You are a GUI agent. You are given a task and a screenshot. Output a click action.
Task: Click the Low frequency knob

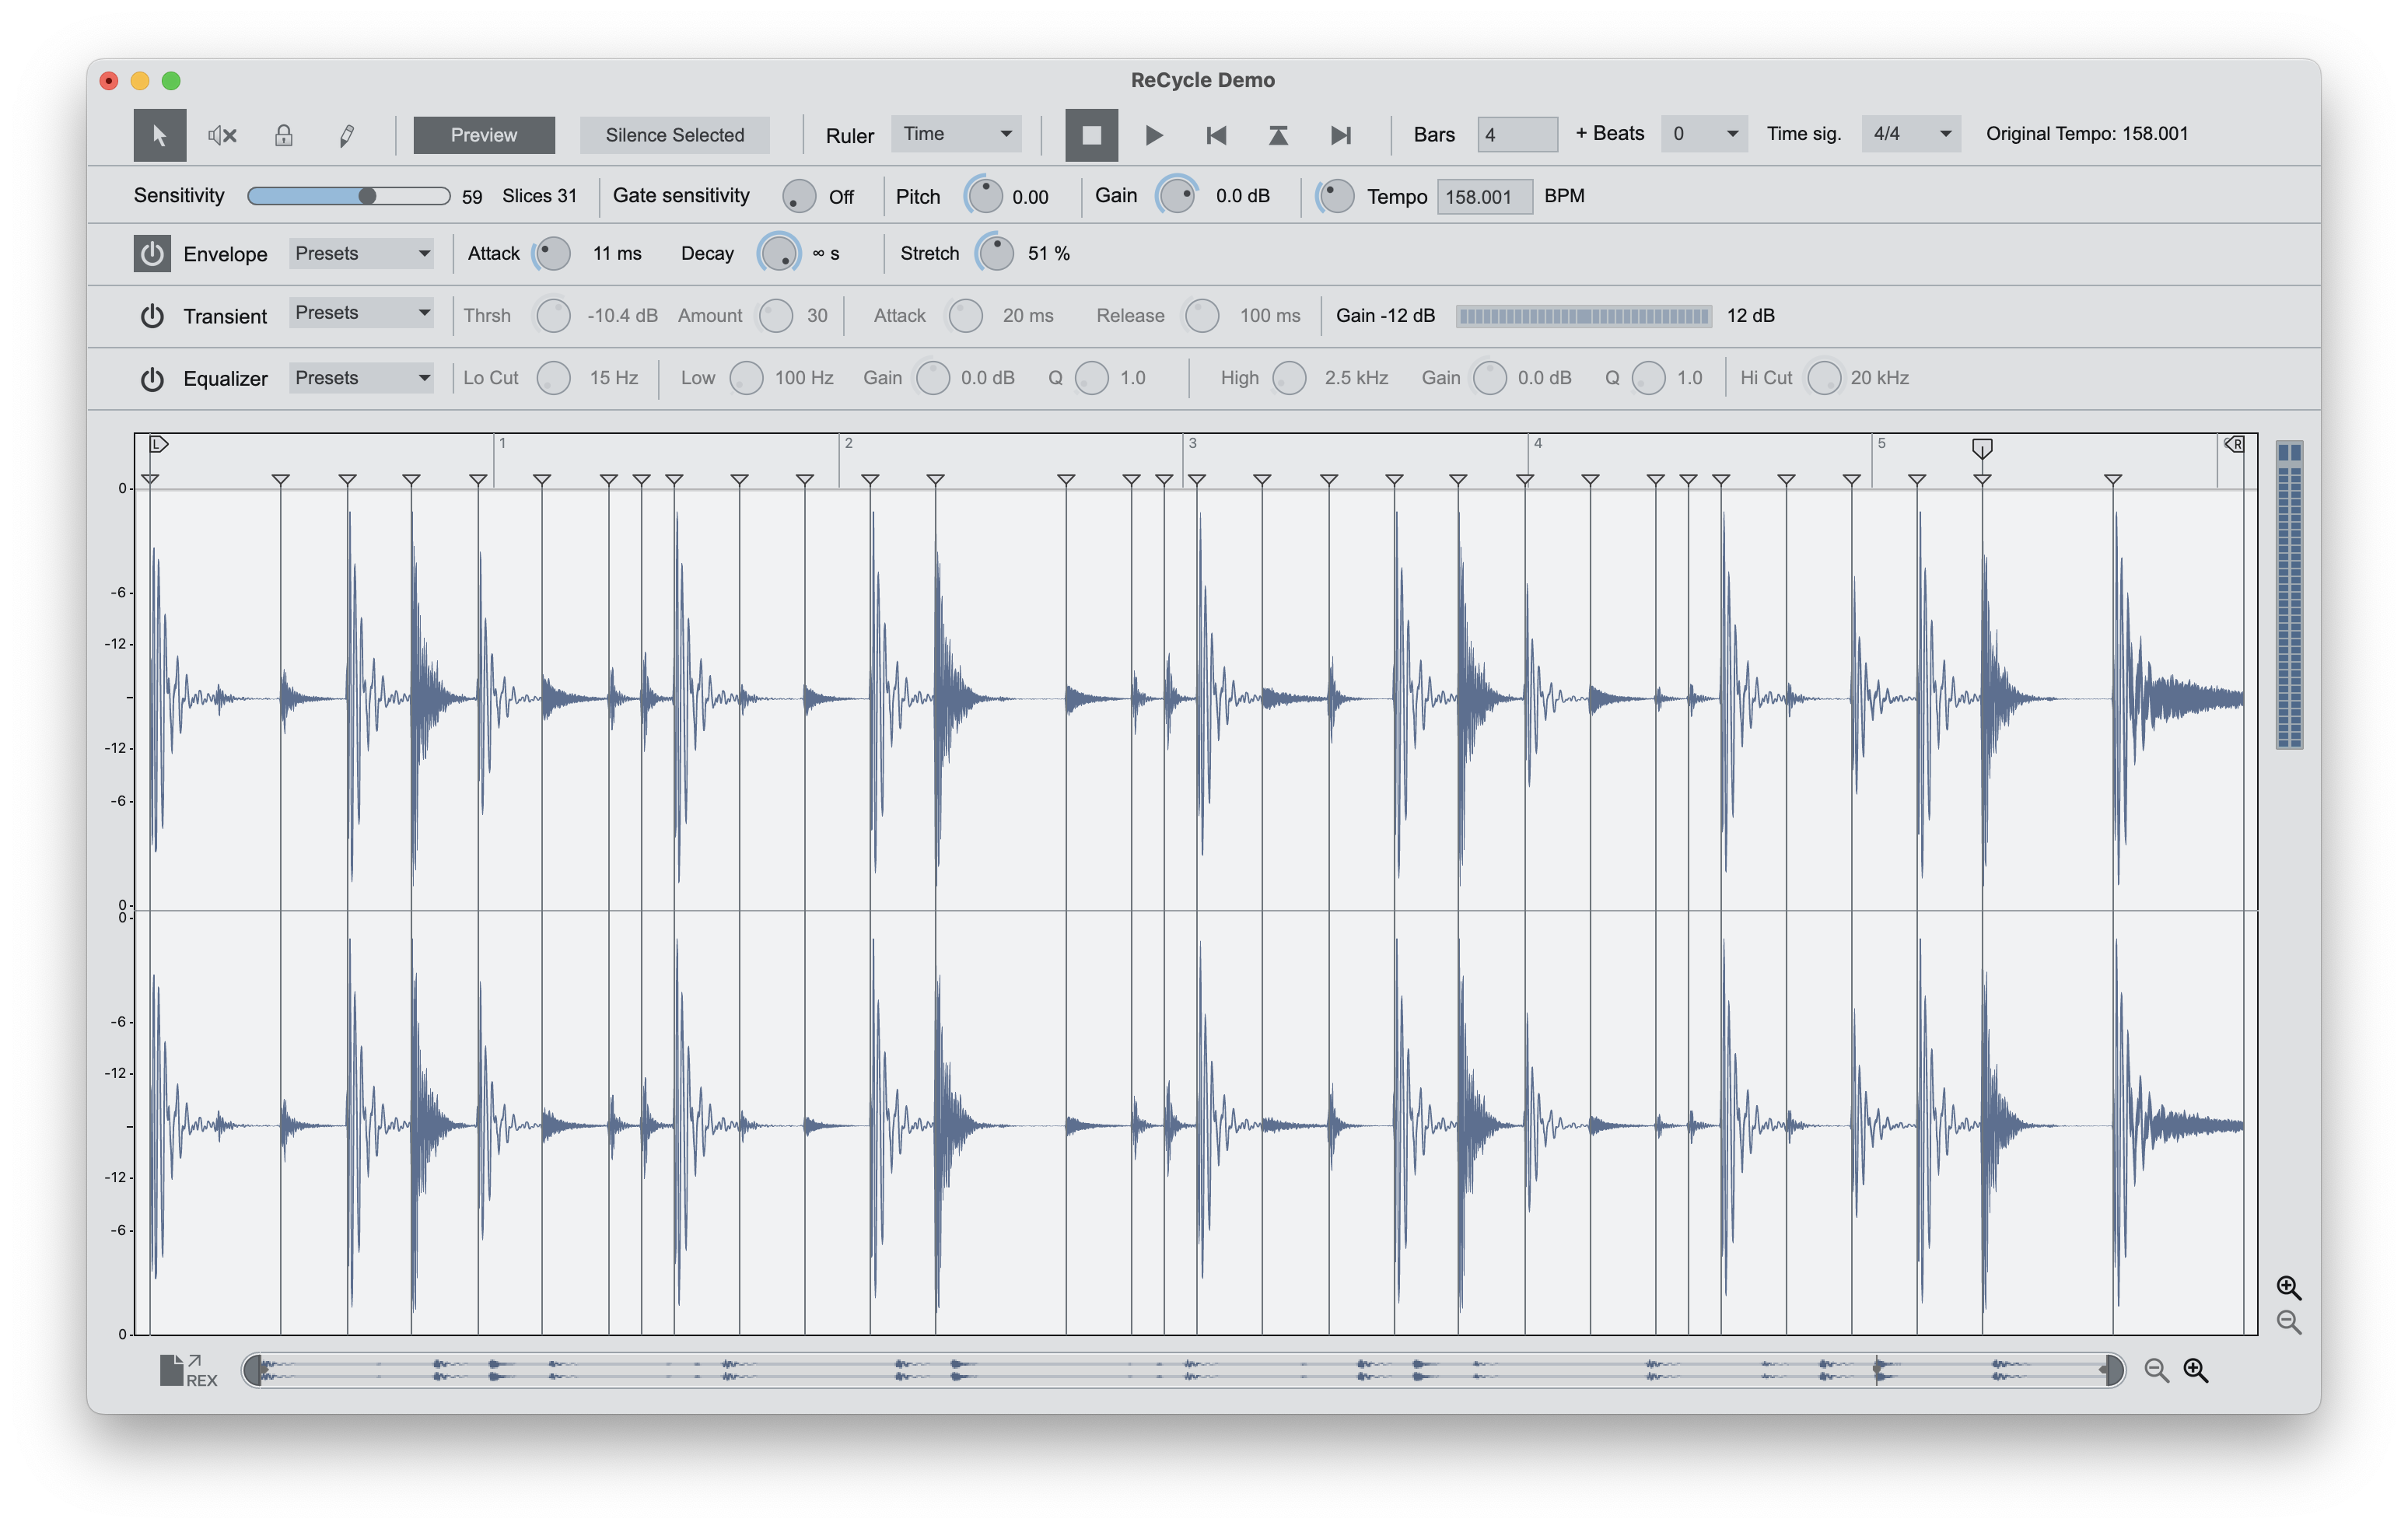(x=746, y=378)
